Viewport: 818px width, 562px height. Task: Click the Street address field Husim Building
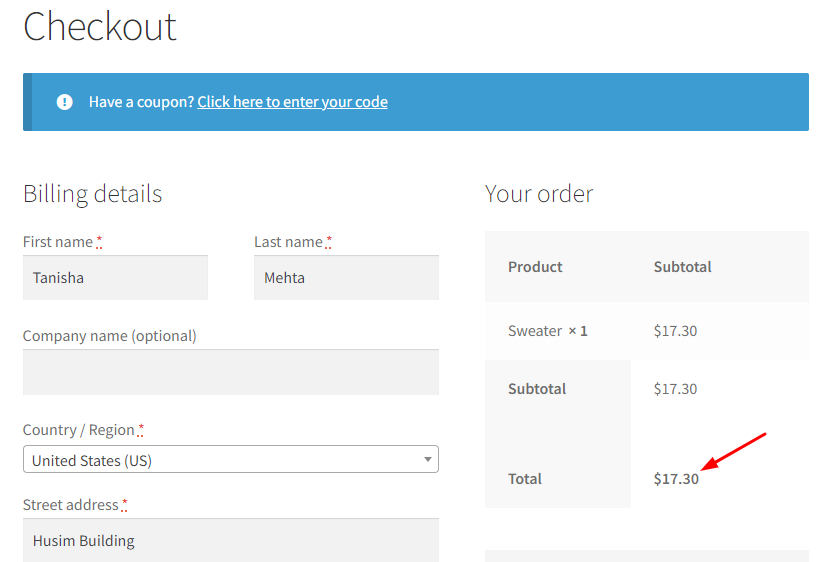[x=231, y=540]
